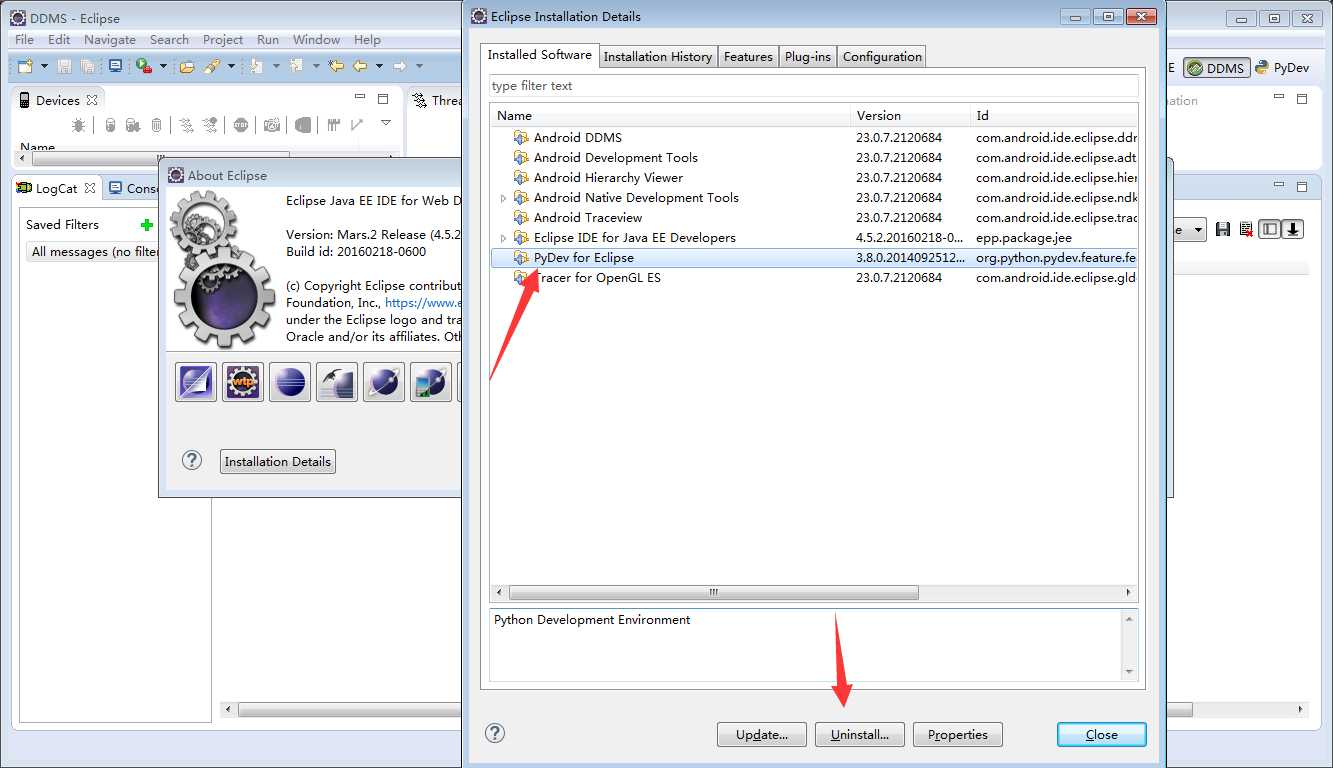Select the Android DDMS row

coord(813,138)
